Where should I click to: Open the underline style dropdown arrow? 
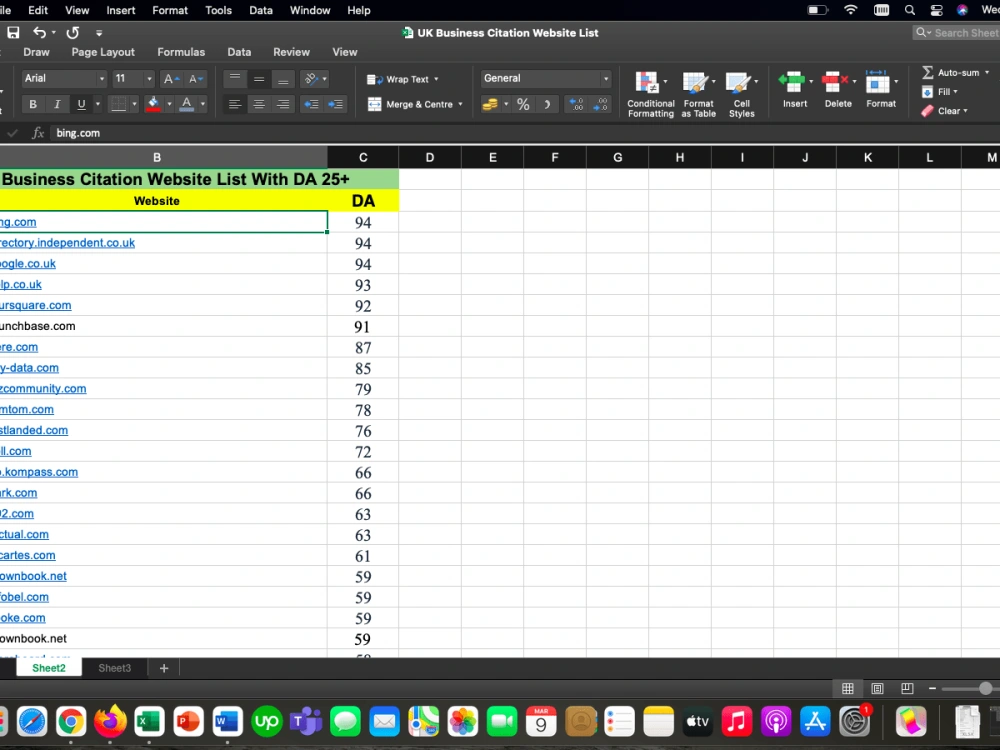(x=98, y=104)
